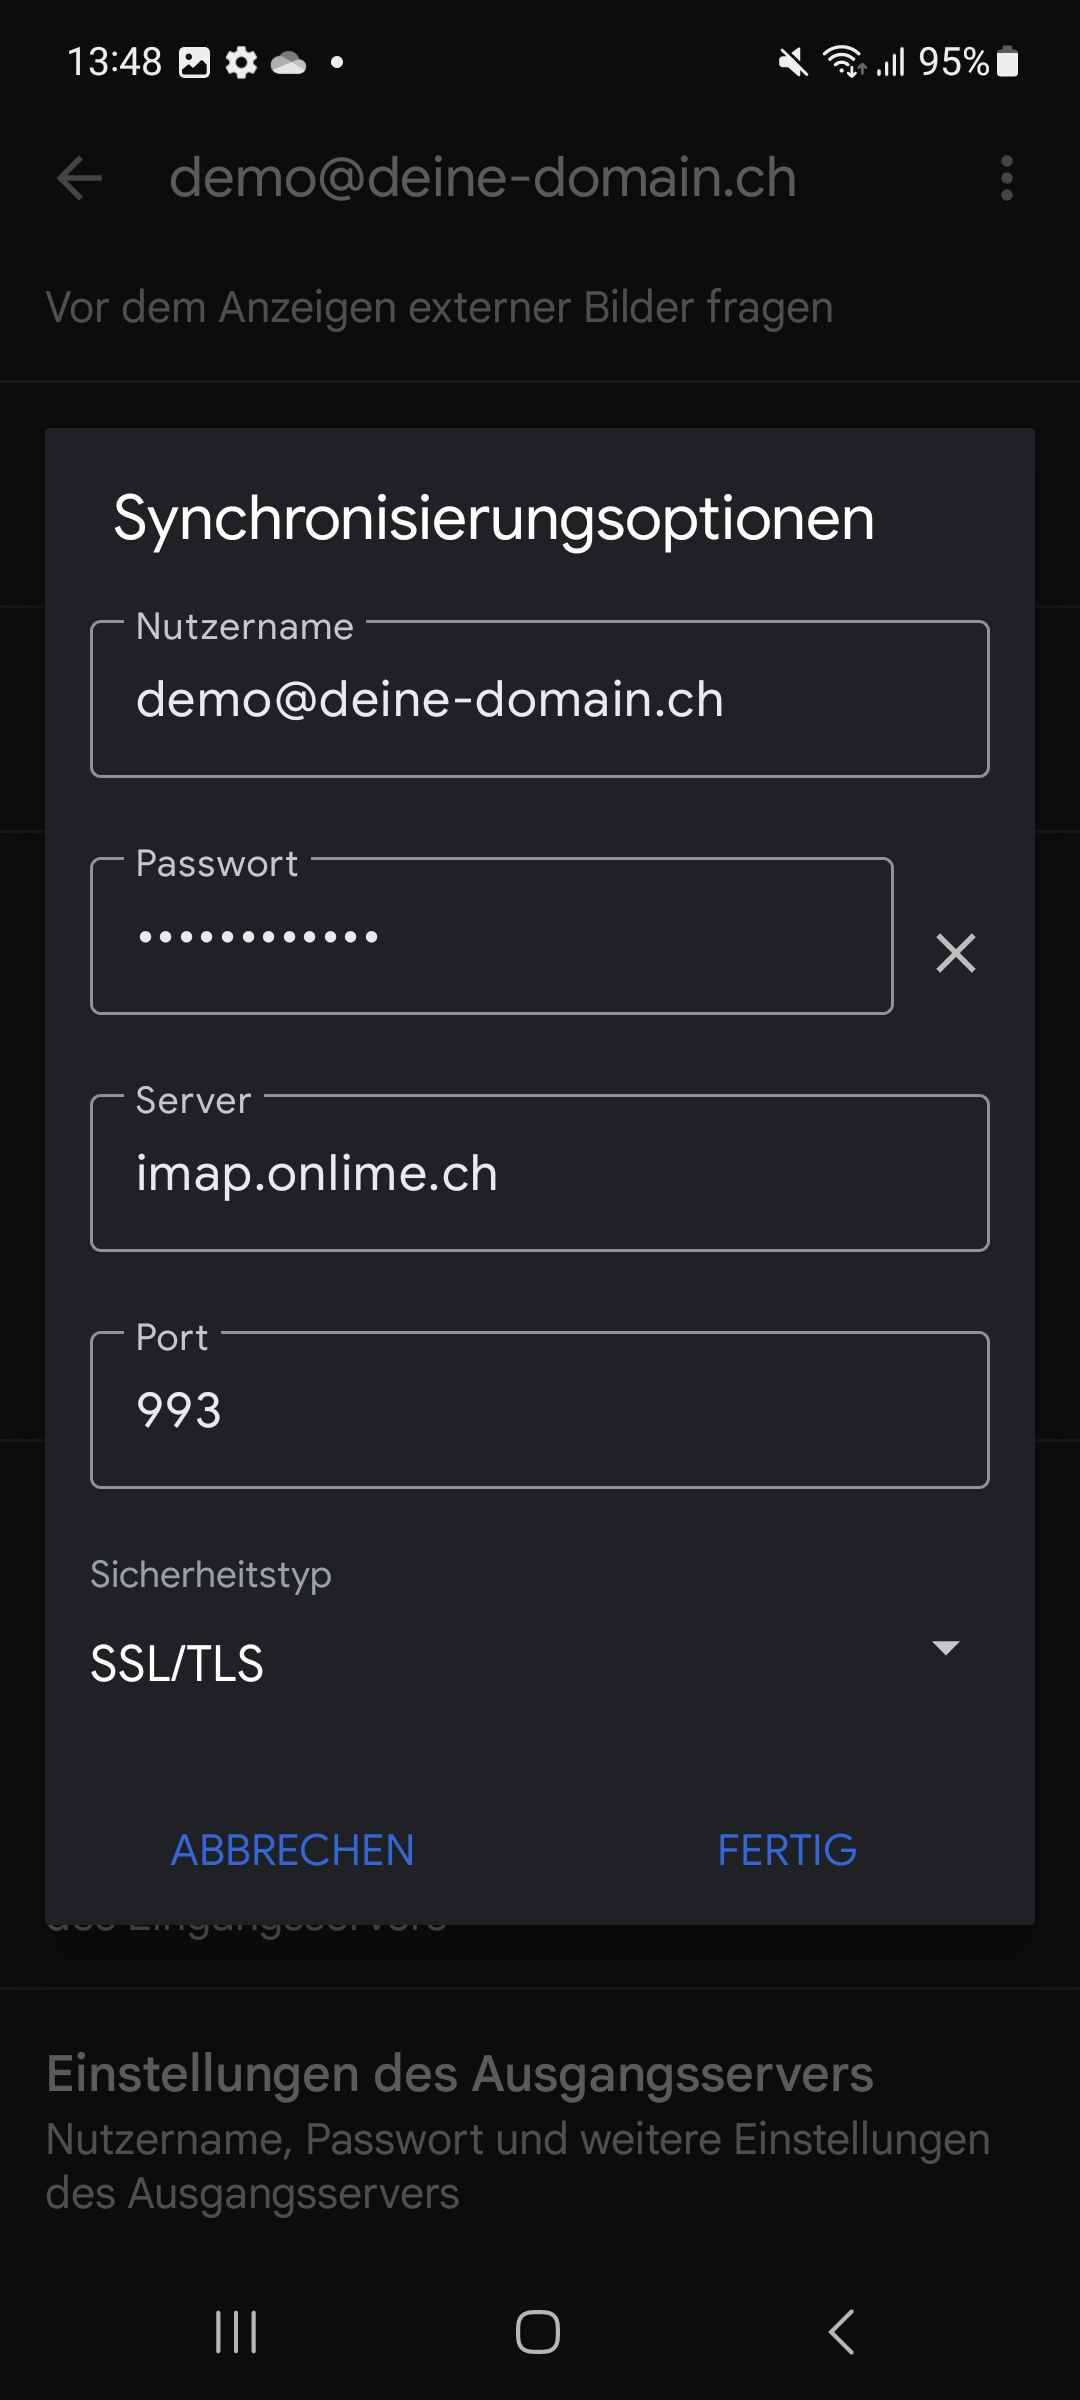Open Einstellungen des Ausgangsservers
This screenshot has height=2400, width=1080.
[x=540, y=2130]
